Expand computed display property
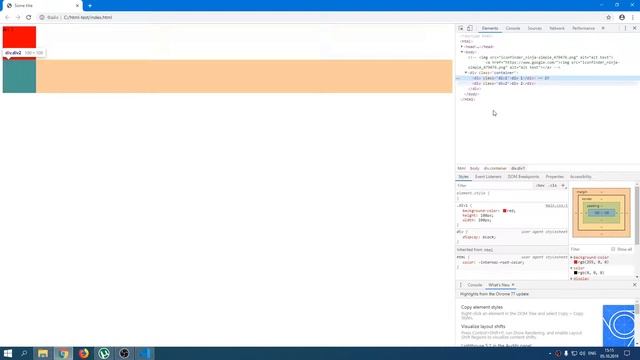 coord(572,279)
